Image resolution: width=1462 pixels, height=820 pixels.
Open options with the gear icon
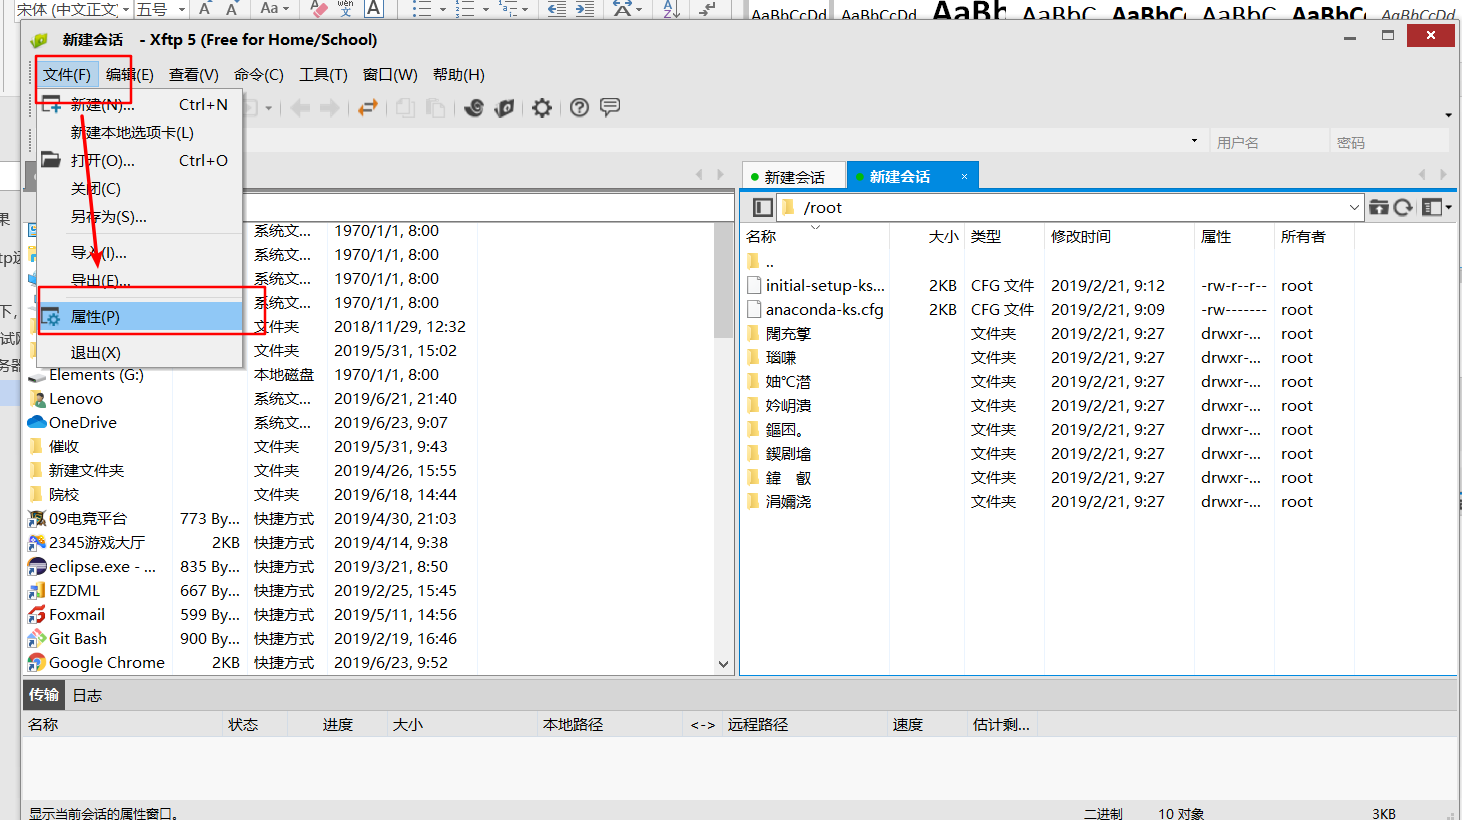(542, 107)
